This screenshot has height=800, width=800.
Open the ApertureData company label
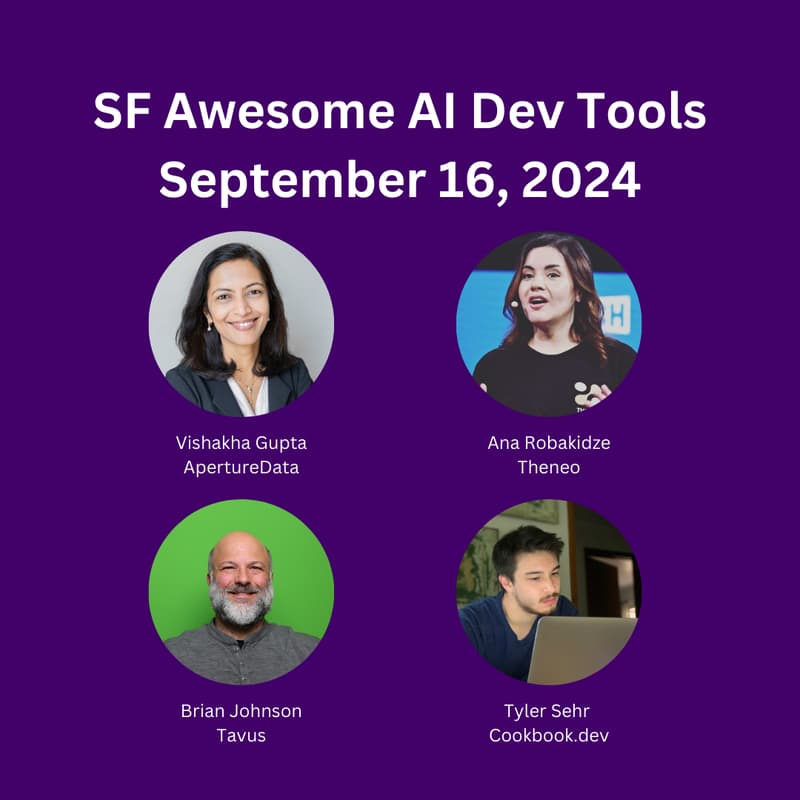(x=241, y=467)
